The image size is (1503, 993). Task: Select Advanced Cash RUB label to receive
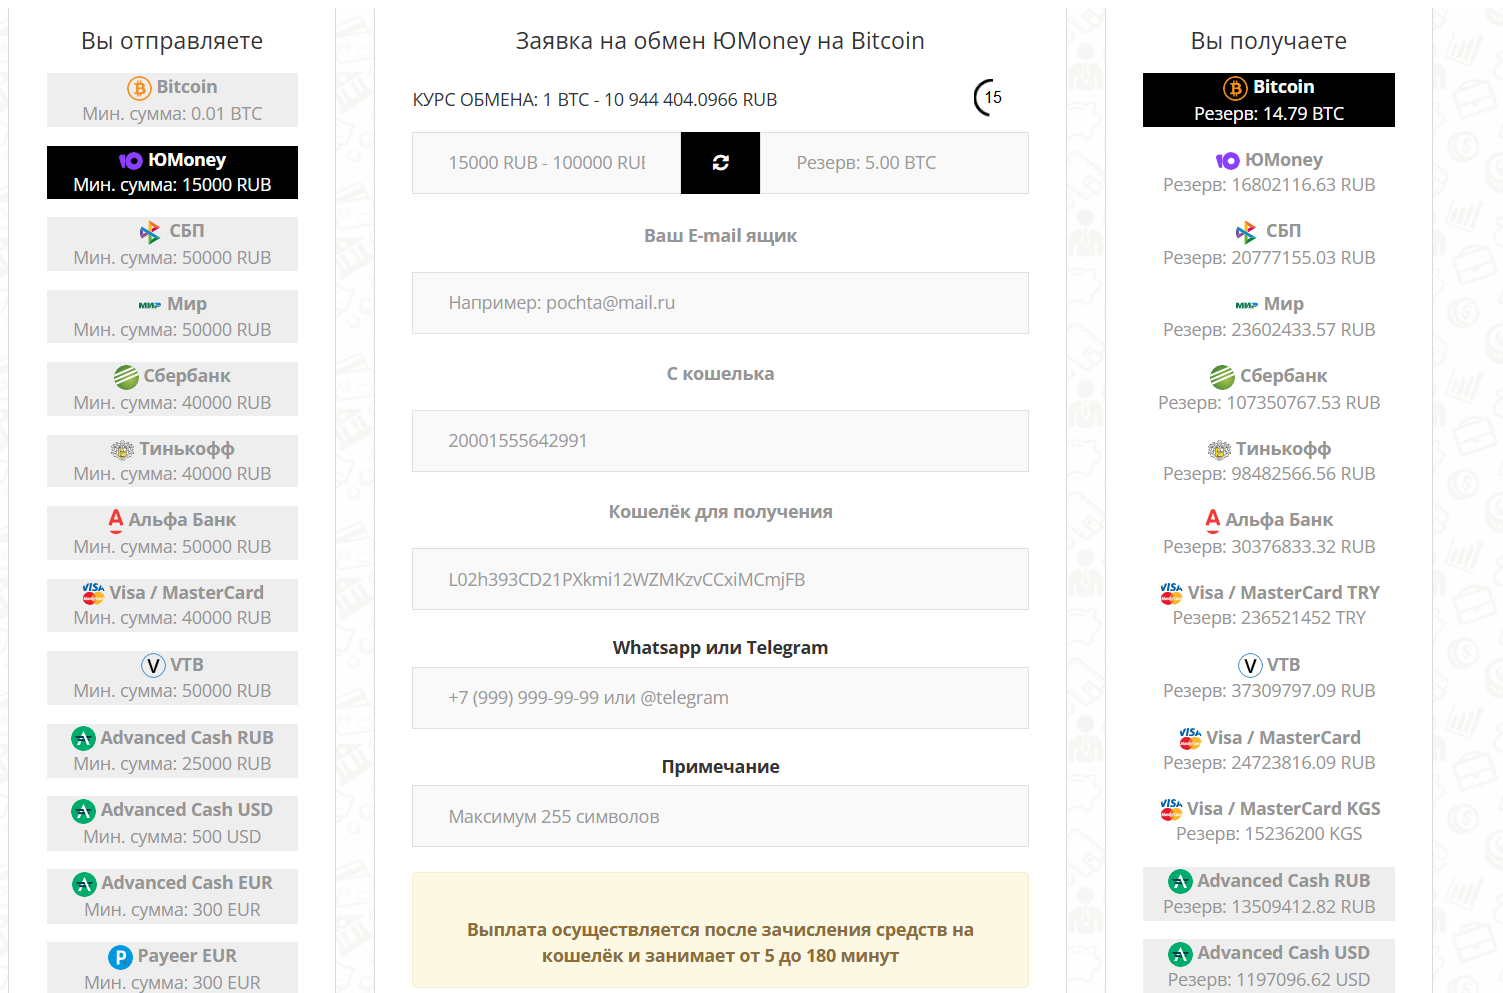tap(1284, 881)
